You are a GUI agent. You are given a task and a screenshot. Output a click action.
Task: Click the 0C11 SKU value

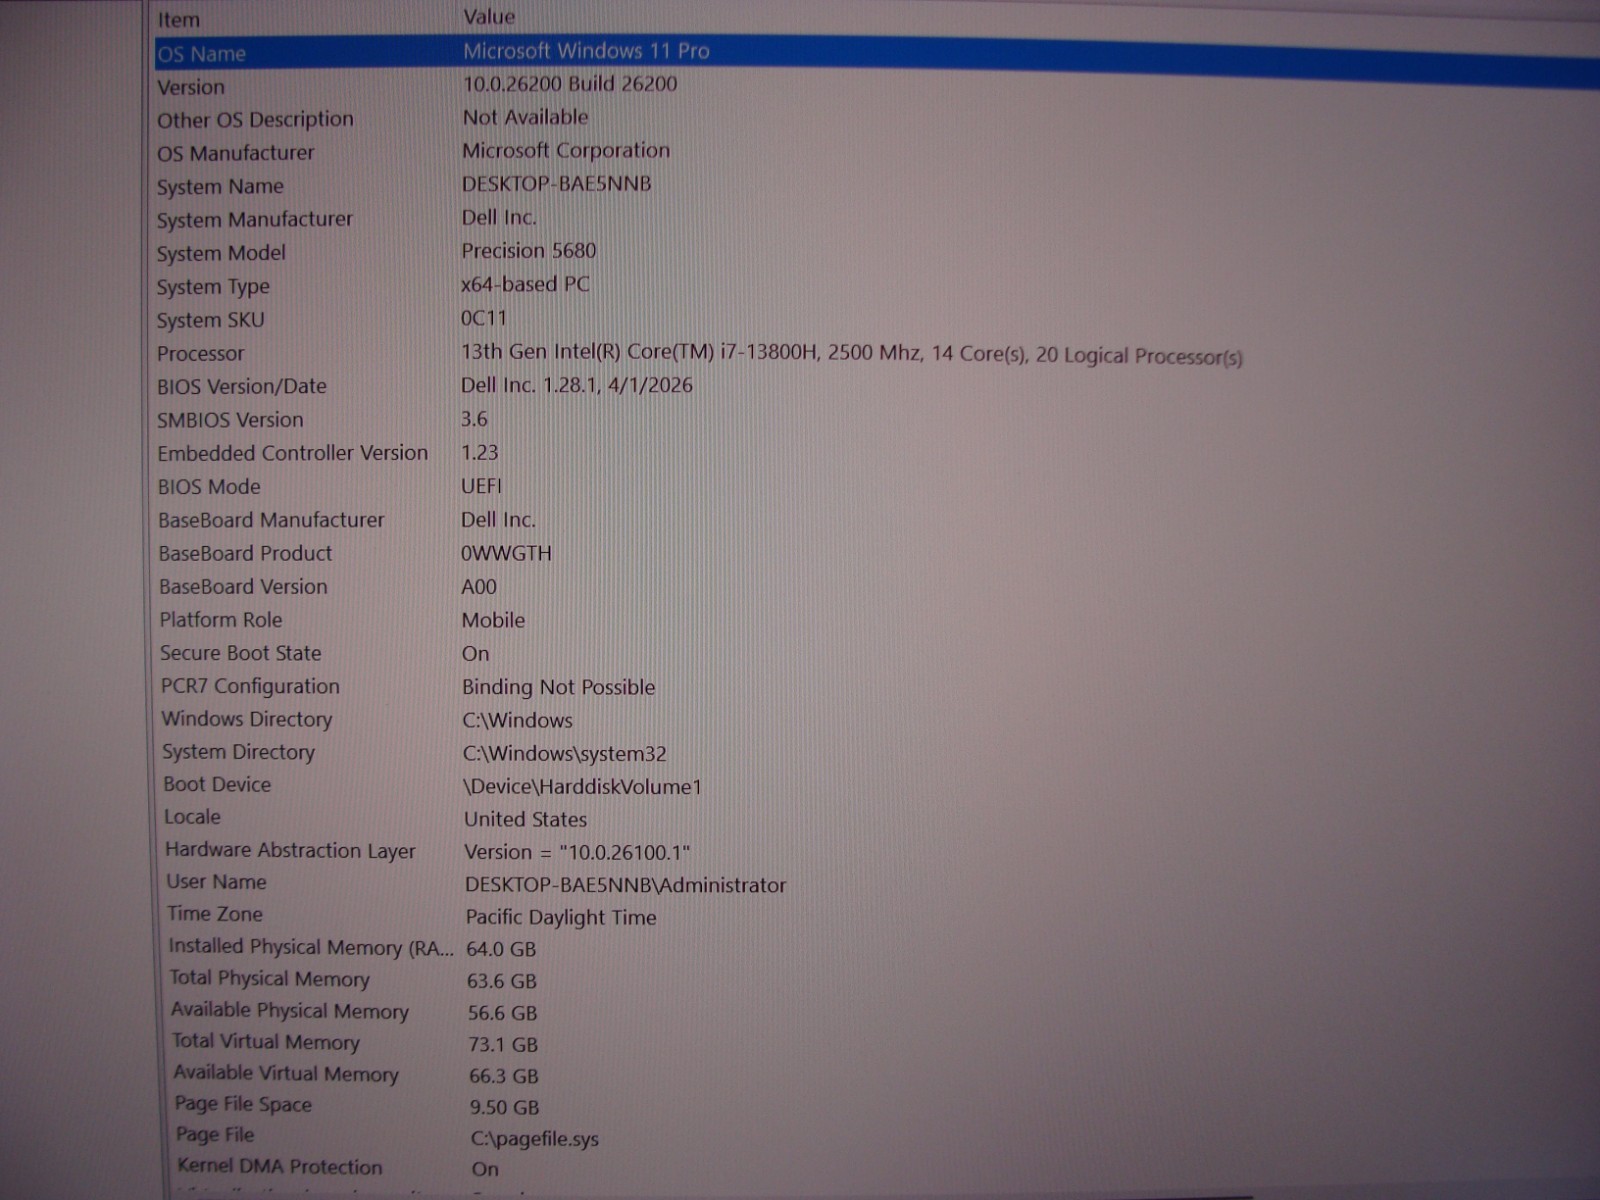click(x=484, y=318)
